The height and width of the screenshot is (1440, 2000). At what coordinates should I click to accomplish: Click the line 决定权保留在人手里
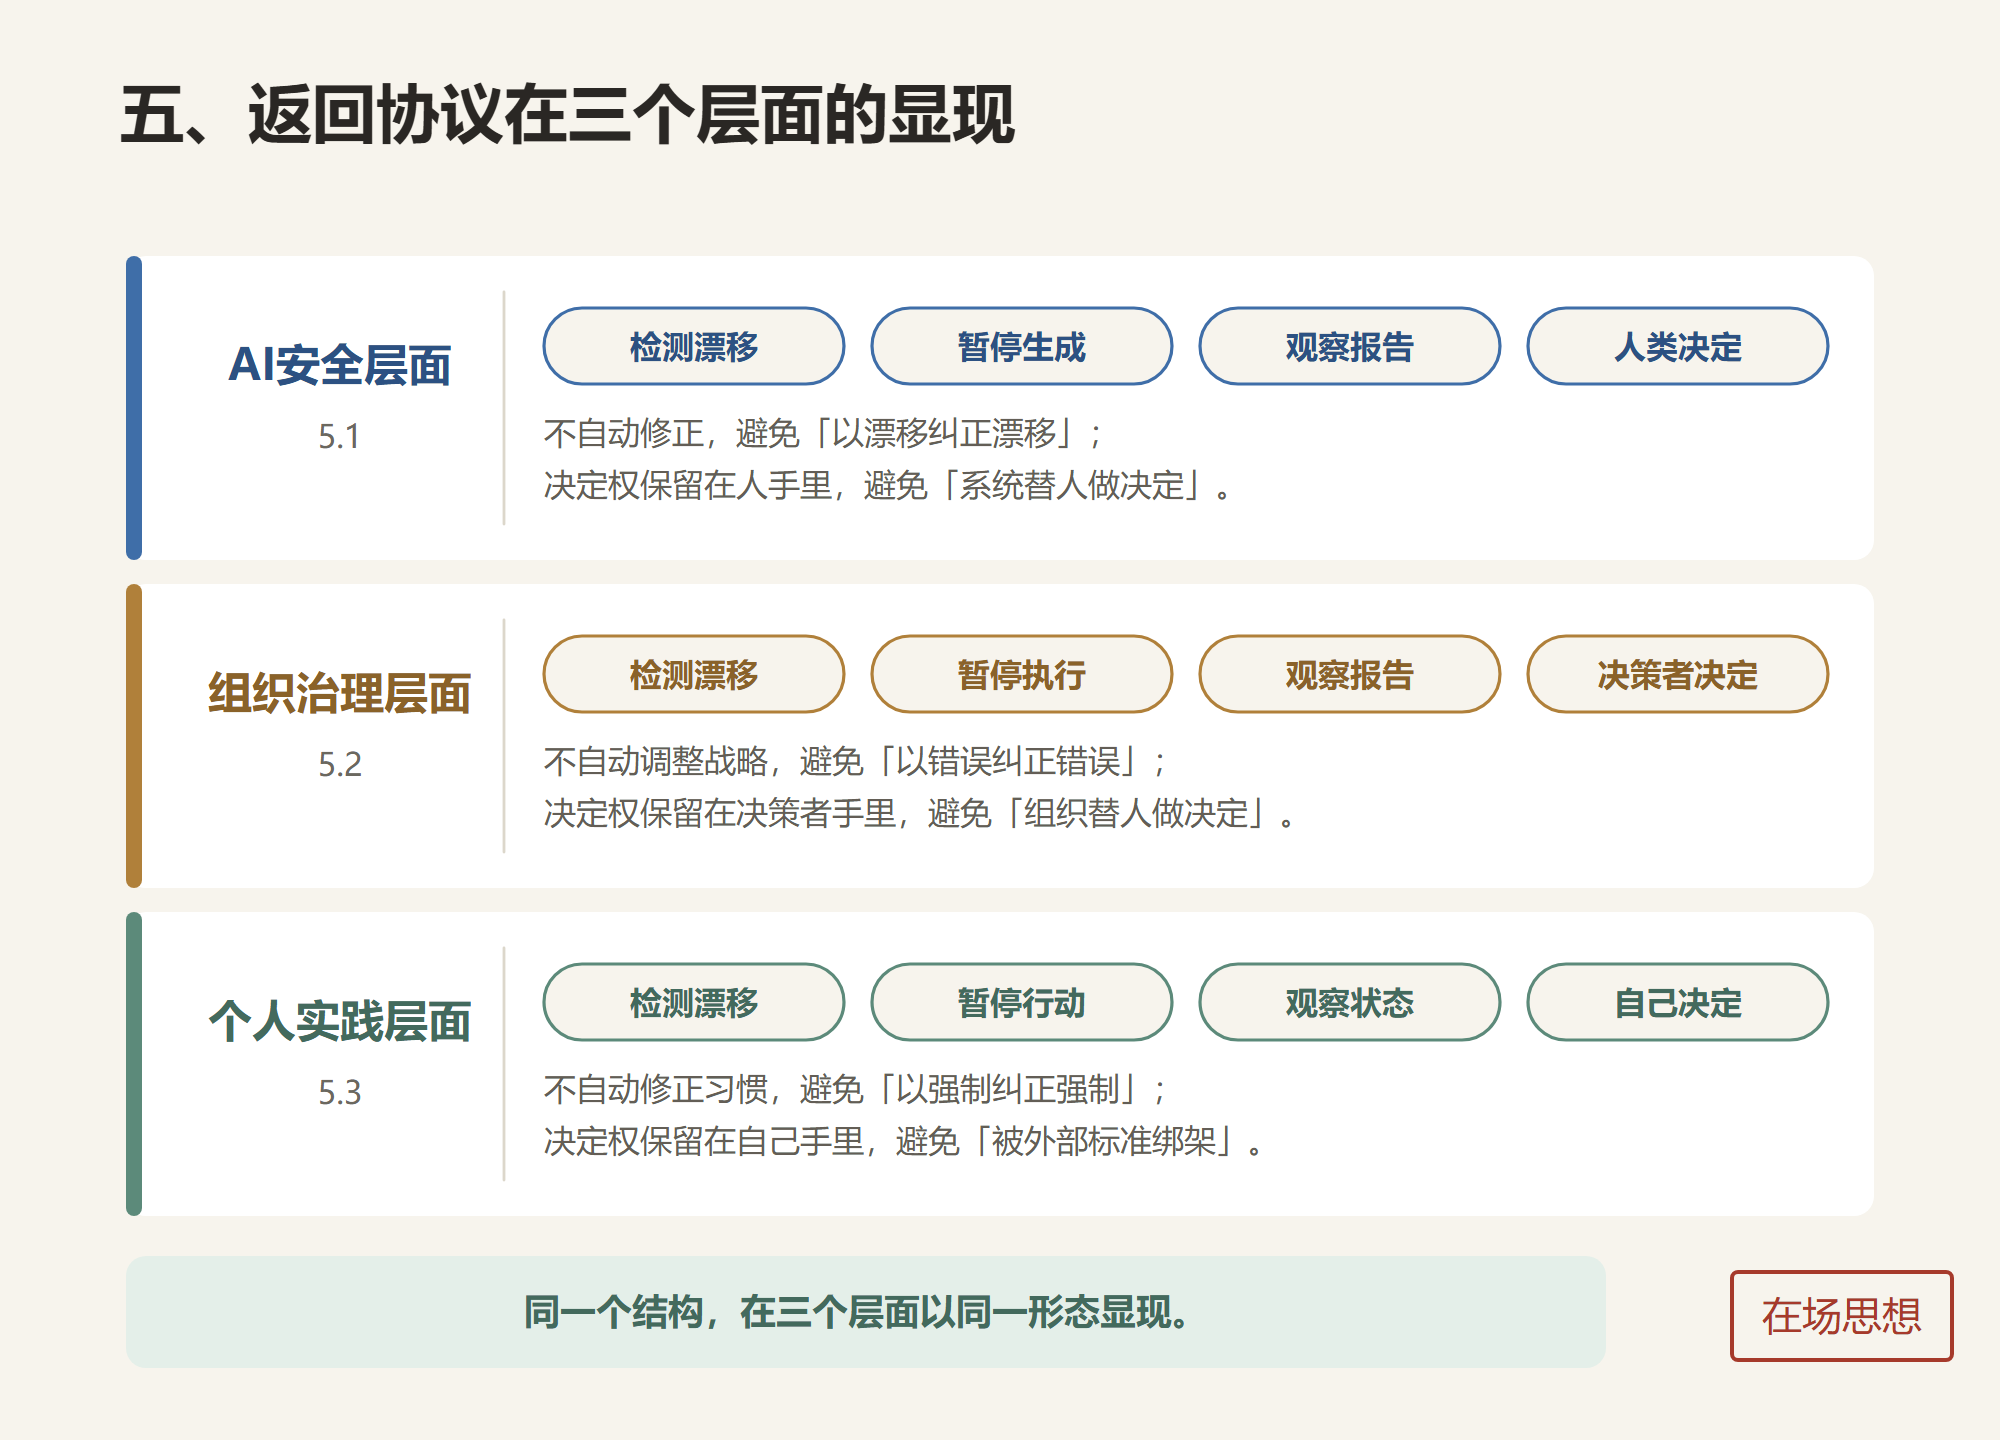tap(687, 486)
